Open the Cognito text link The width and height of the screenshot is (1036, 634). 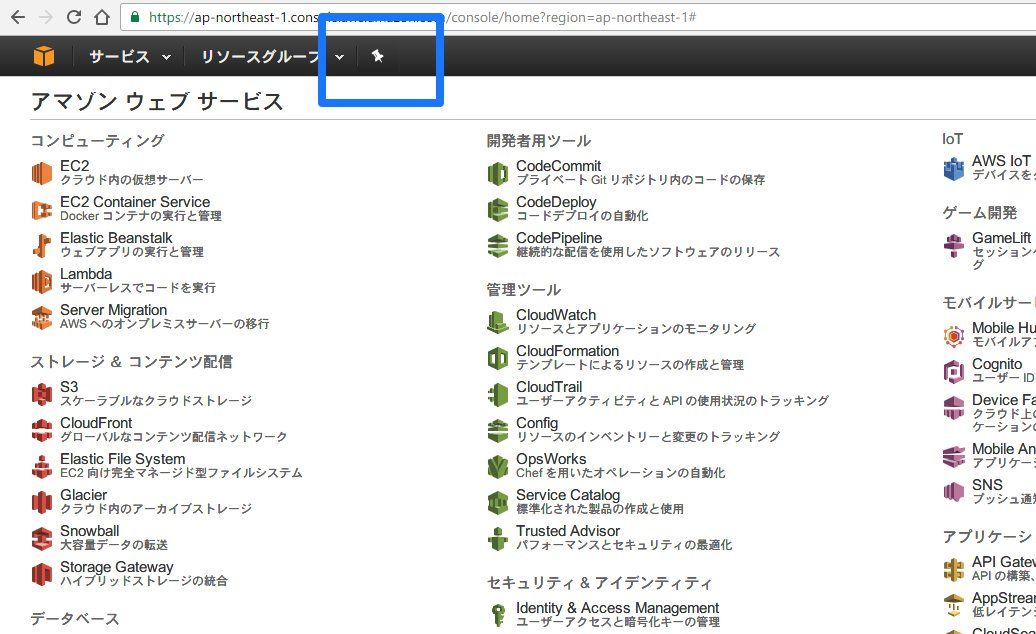[996, 365]
